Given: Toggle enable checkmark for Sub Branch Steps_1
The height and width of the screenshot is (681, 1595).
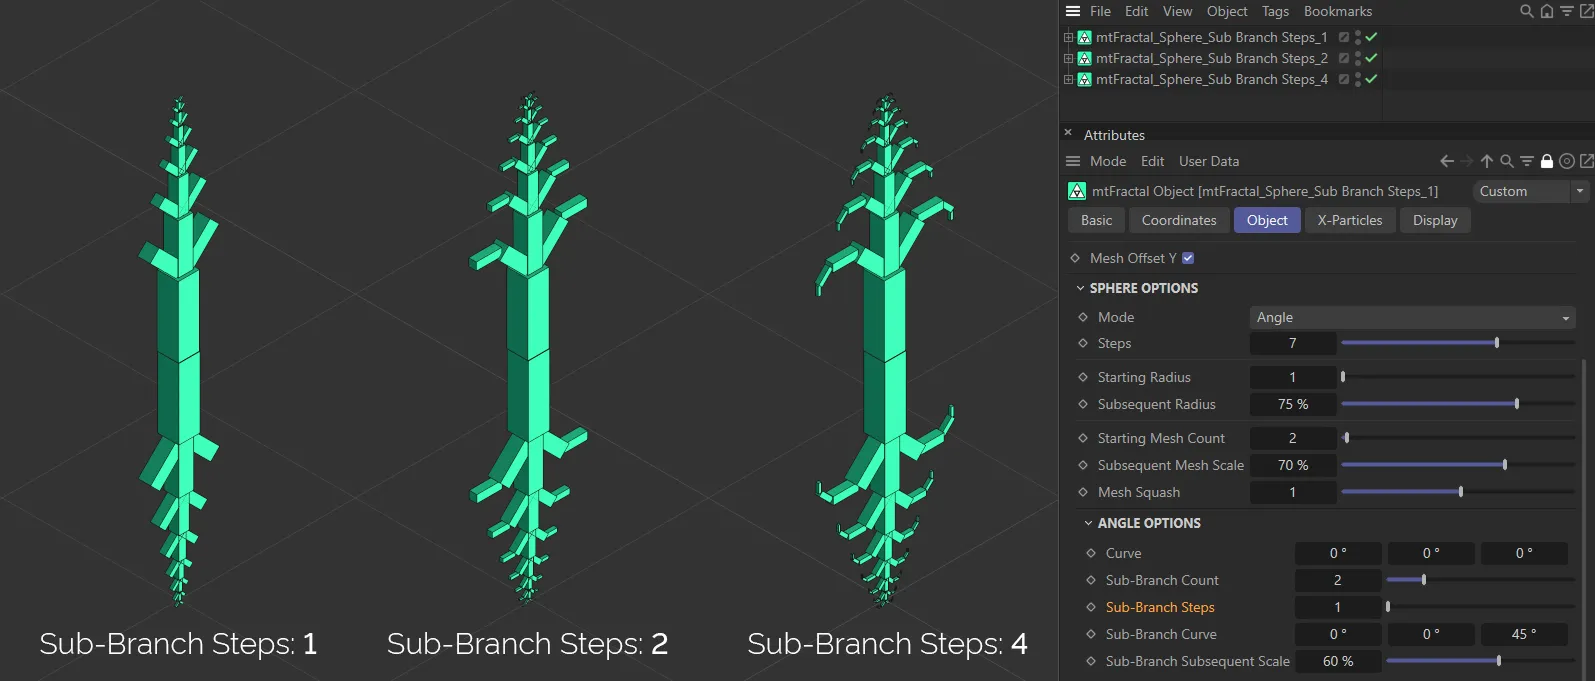Looking at the screenshot, I should tap(1372, 37).
